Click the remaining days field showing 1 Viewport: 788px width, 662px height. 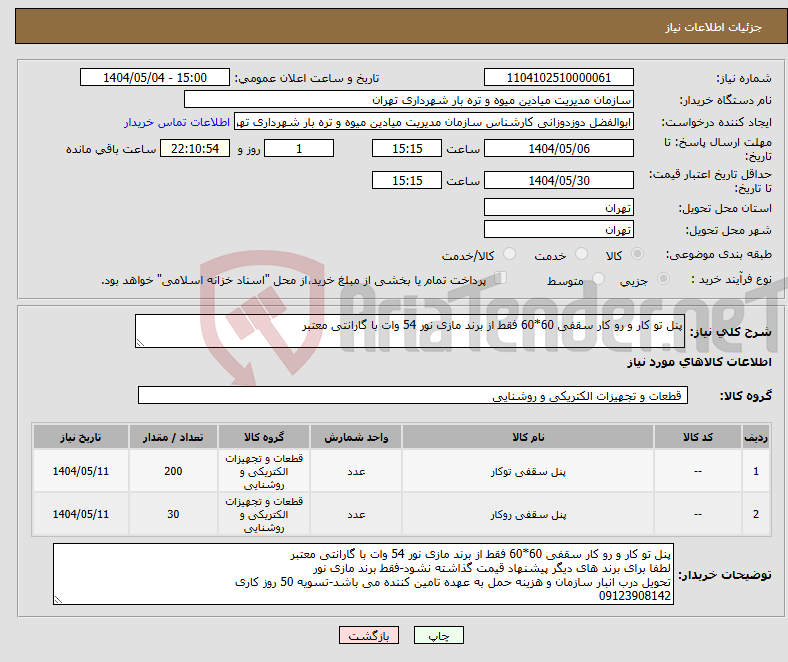[x=299, y=148]
